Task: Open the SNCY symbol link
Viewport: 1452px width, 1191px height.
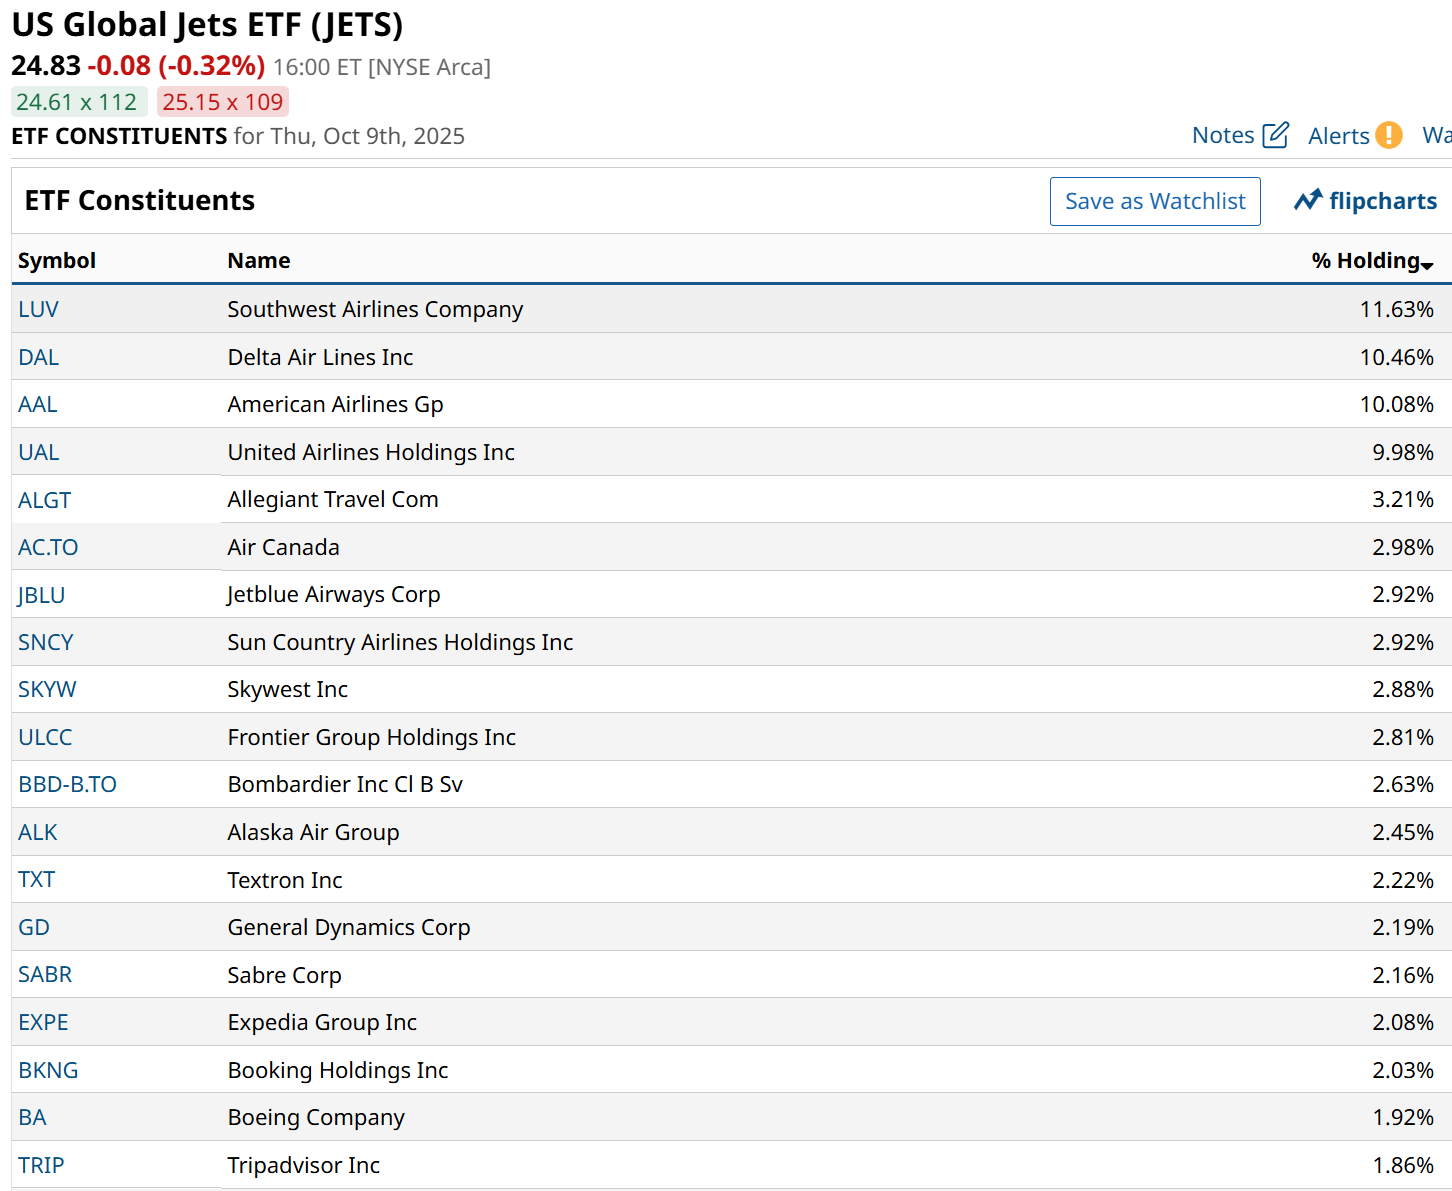Action: pyautogui.click(x=46, y=642)
